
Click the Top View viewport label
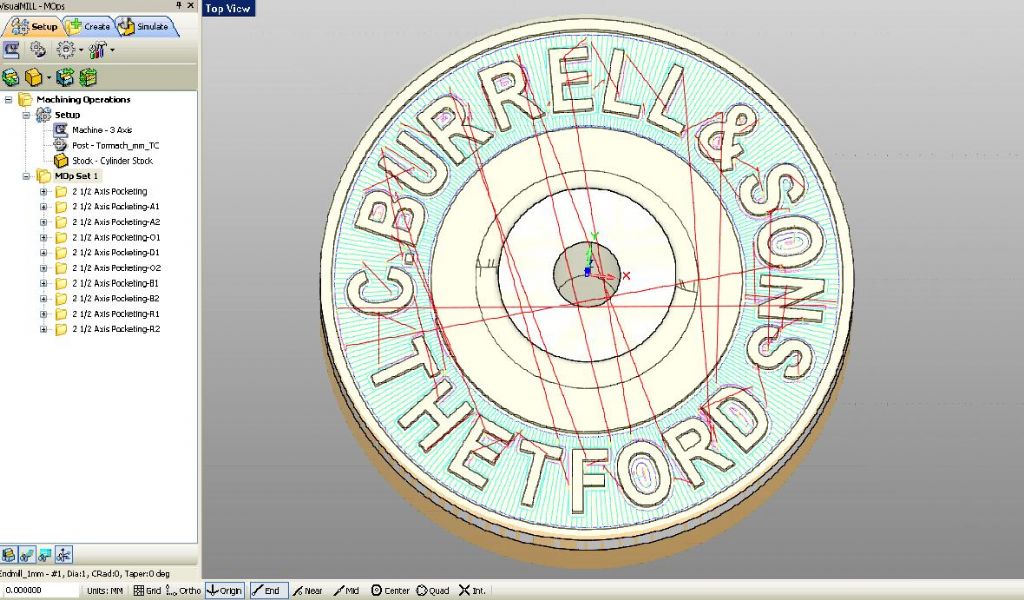(228, 8)
